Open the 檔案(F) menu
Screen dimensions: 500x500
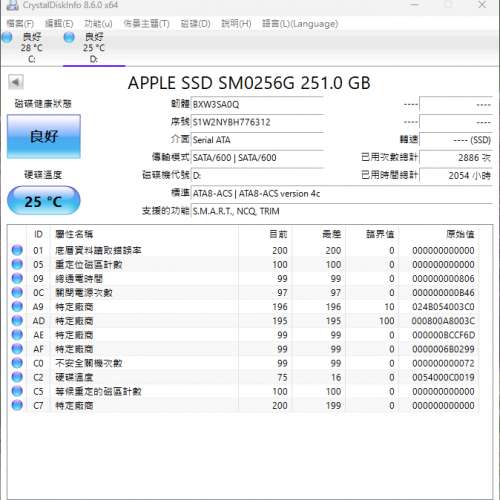[x=20, y=24]
